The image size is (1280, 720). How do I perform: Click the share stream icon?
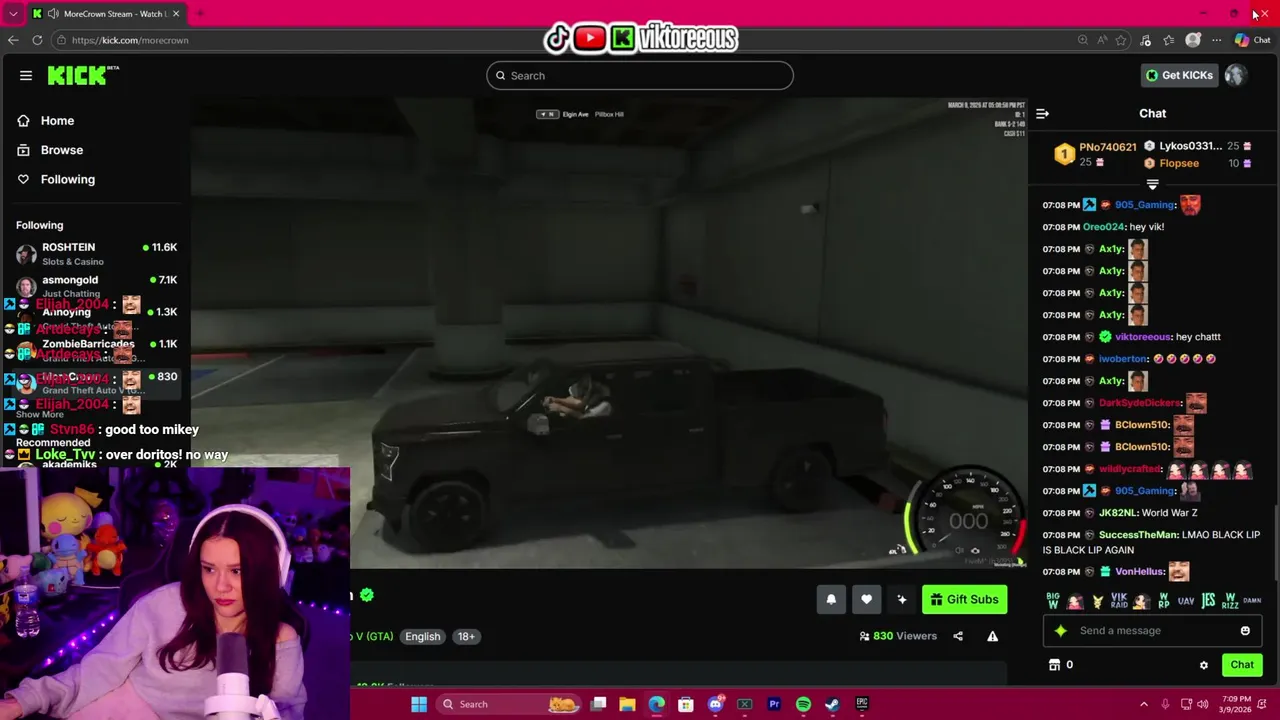click(x=958, y=636)
